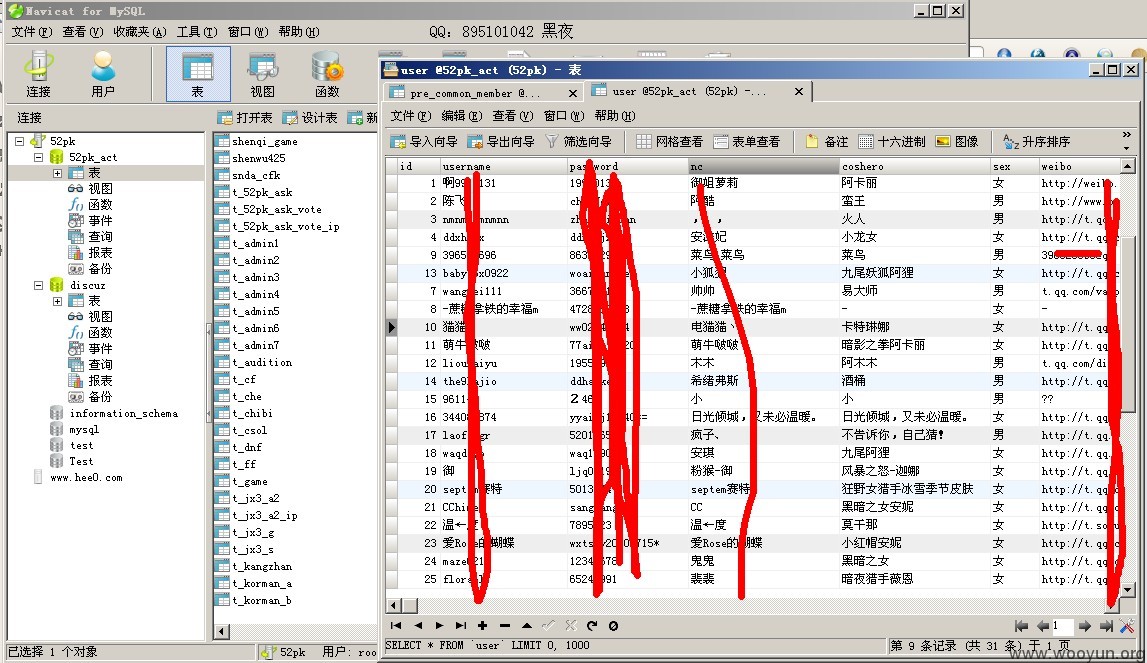
Task: Open the 连接 (Connection) toolbar icon
Action: click(x=38, y=74)
